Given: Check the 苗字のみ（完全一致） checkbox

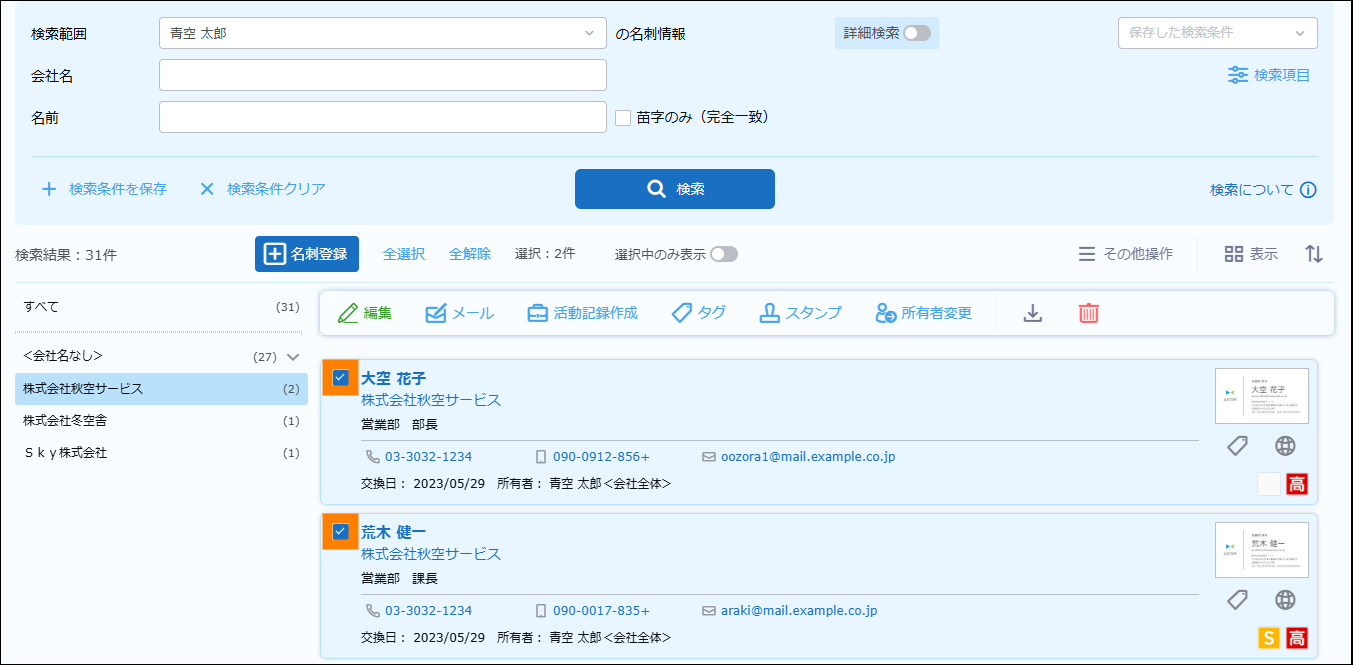Looking at the screenshot, I should (x=623, y=117).
